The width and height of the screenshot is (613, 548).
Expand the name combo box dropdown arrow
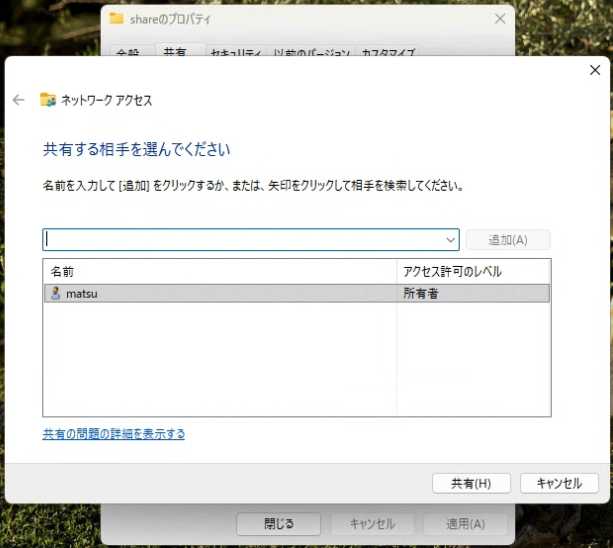point(450,240)
